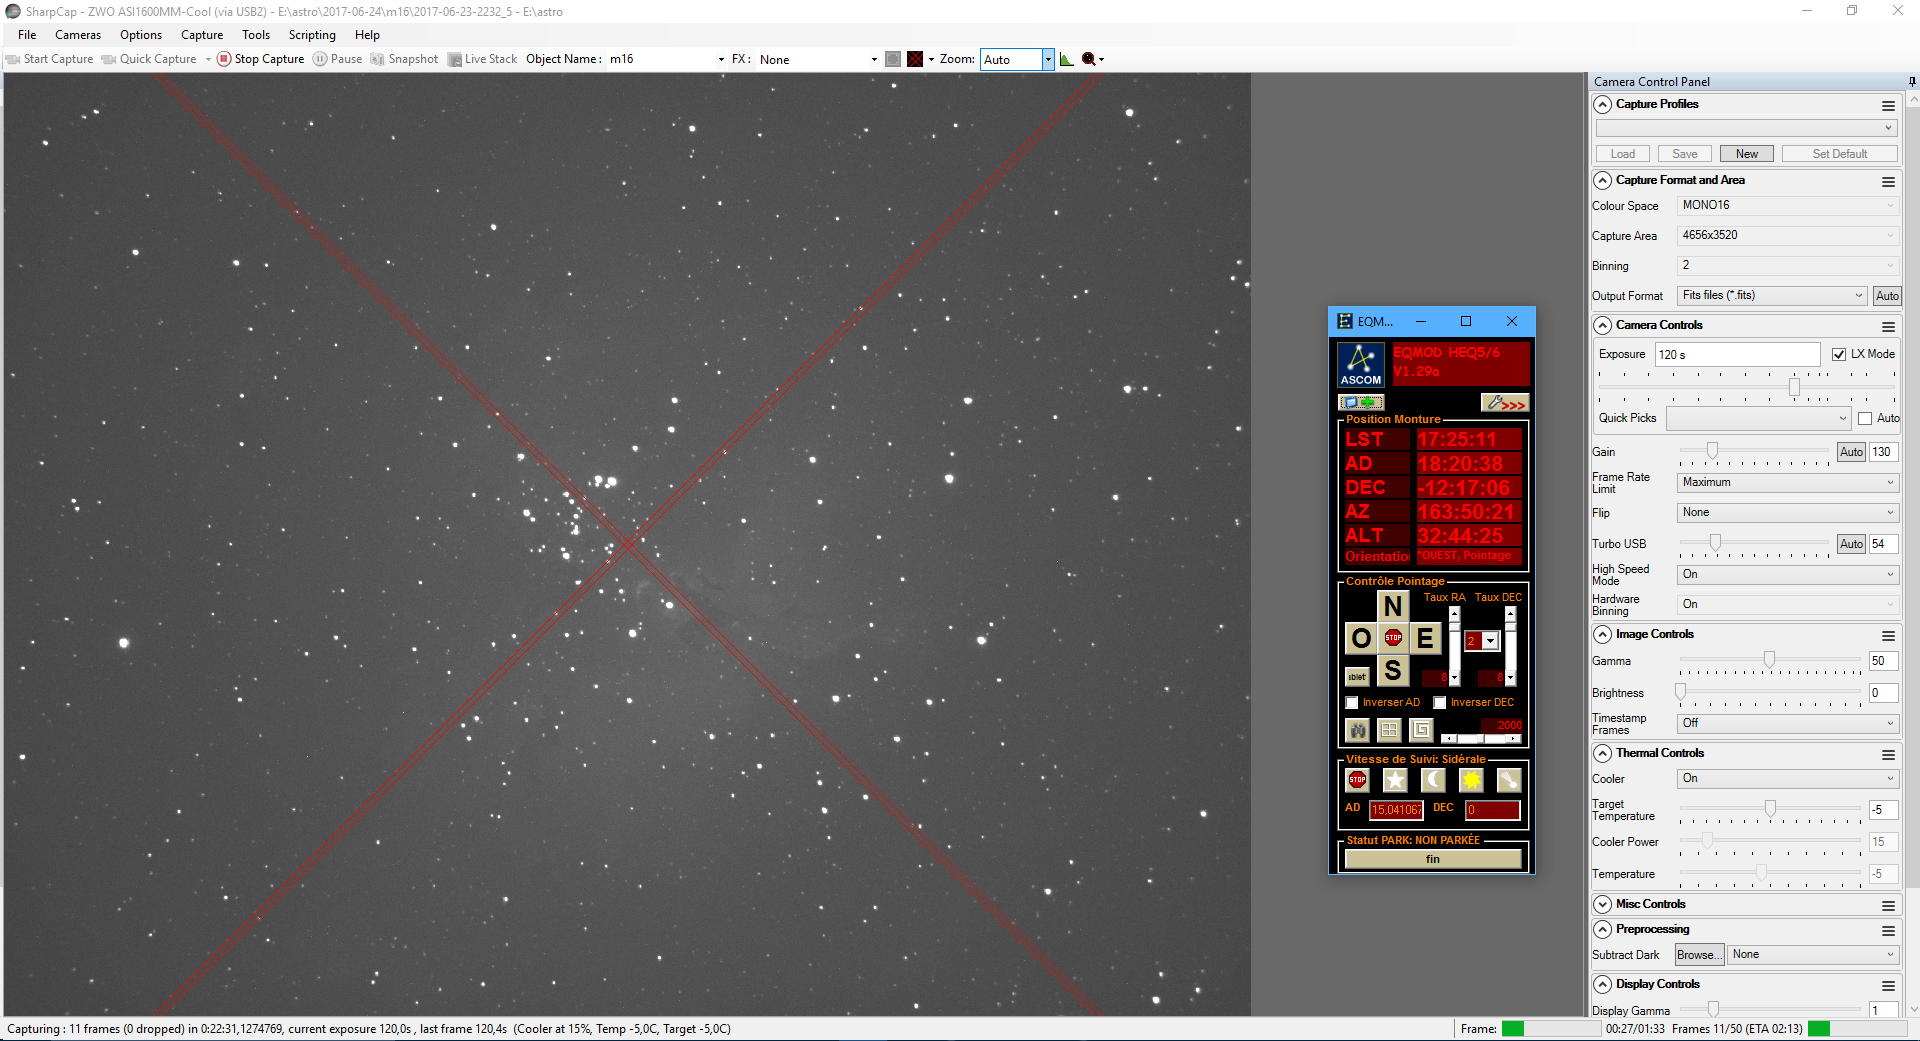This screenshot has height=1041, width=1920.
Task: Click the mosaic grid icon in EQMOD
Action: click(x=1390, y=730)
